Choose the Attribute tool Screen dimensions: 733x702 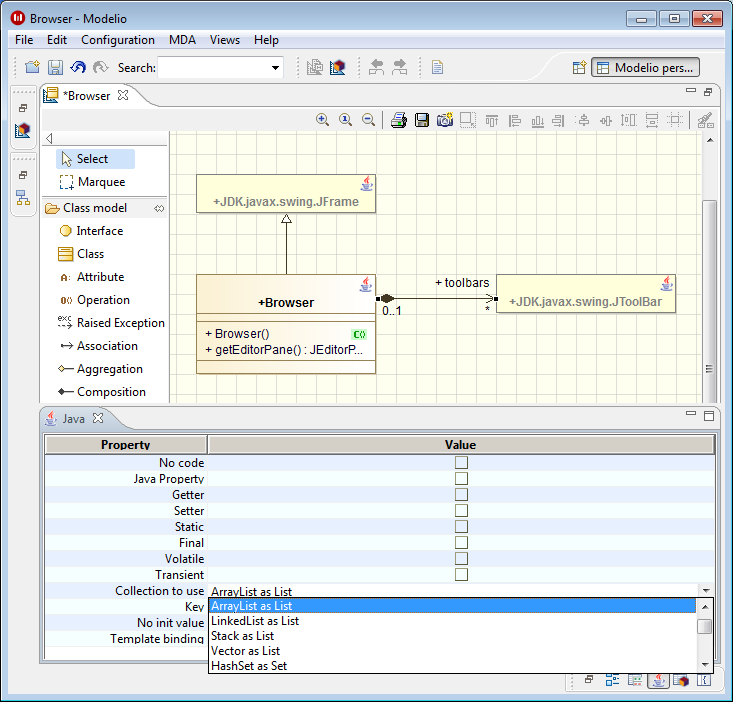[92, 277]
